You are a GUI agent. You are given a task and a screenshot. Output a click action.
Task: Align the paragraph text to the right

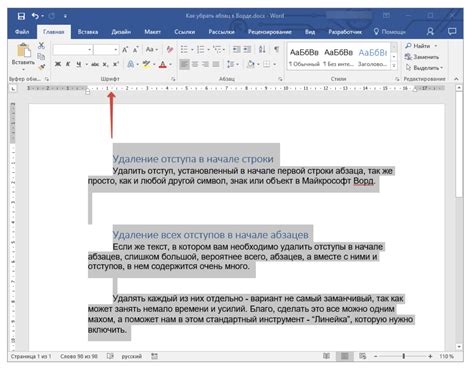205,64
